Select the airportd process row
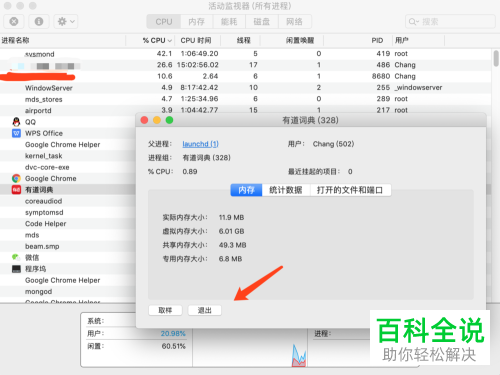Screen dimensions: 500x375 pos(245,110)
